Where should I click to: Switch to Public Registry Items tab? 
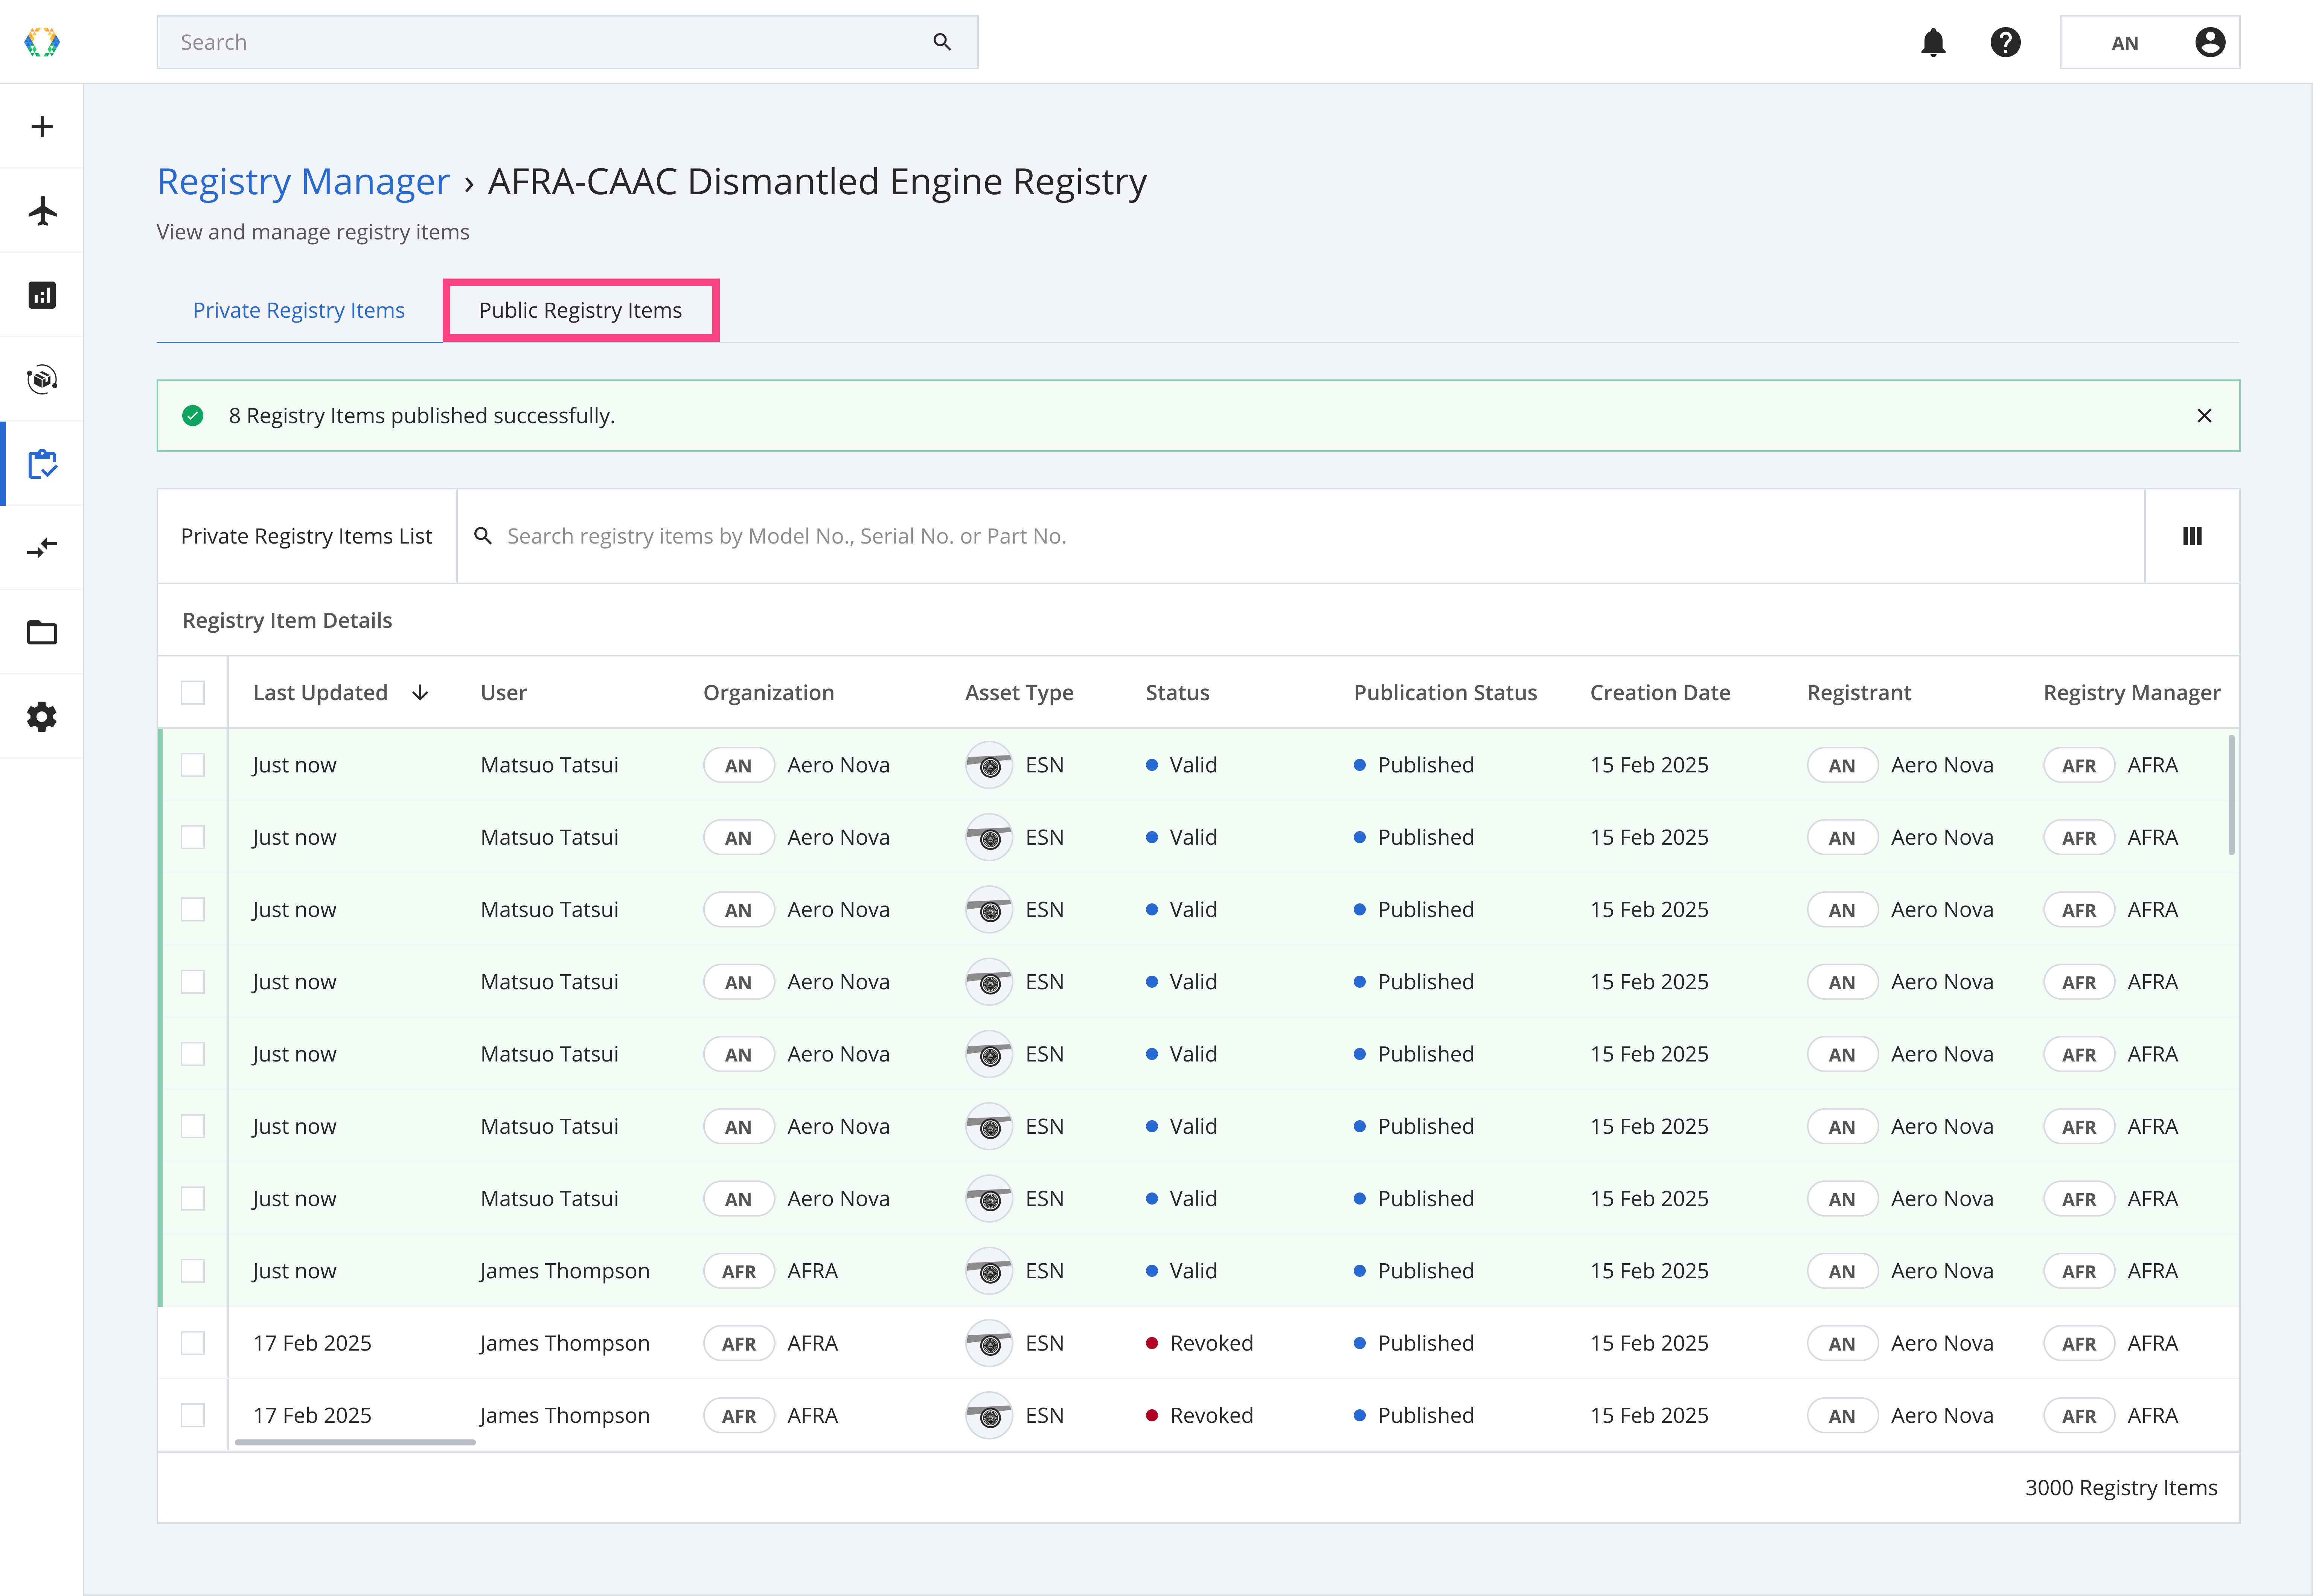tap(580, 310)
